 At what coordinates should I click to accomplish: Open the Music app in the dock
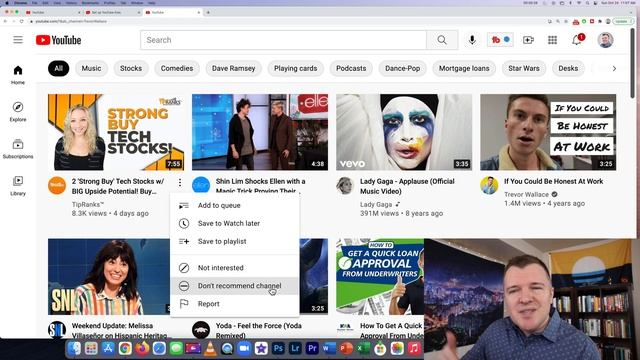click(414, 348)
